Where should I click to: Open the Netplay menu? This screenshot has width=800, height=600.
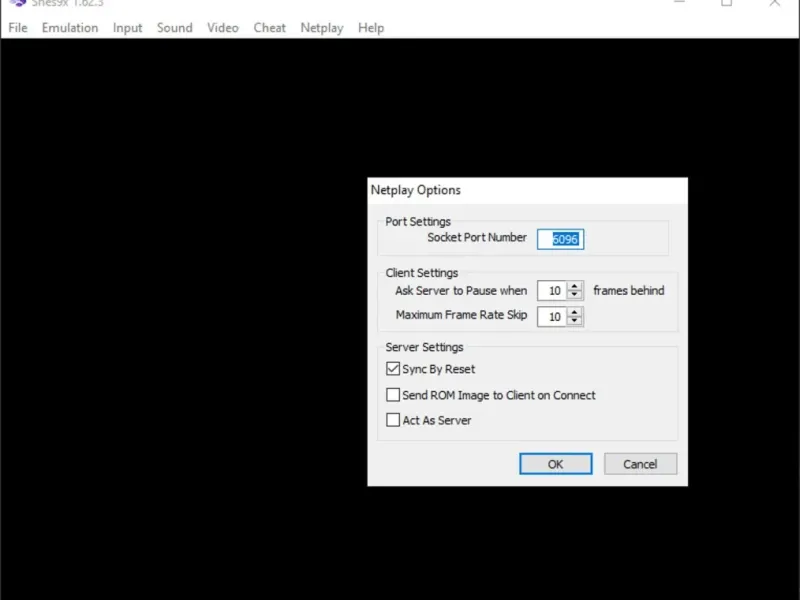[322, 28]
